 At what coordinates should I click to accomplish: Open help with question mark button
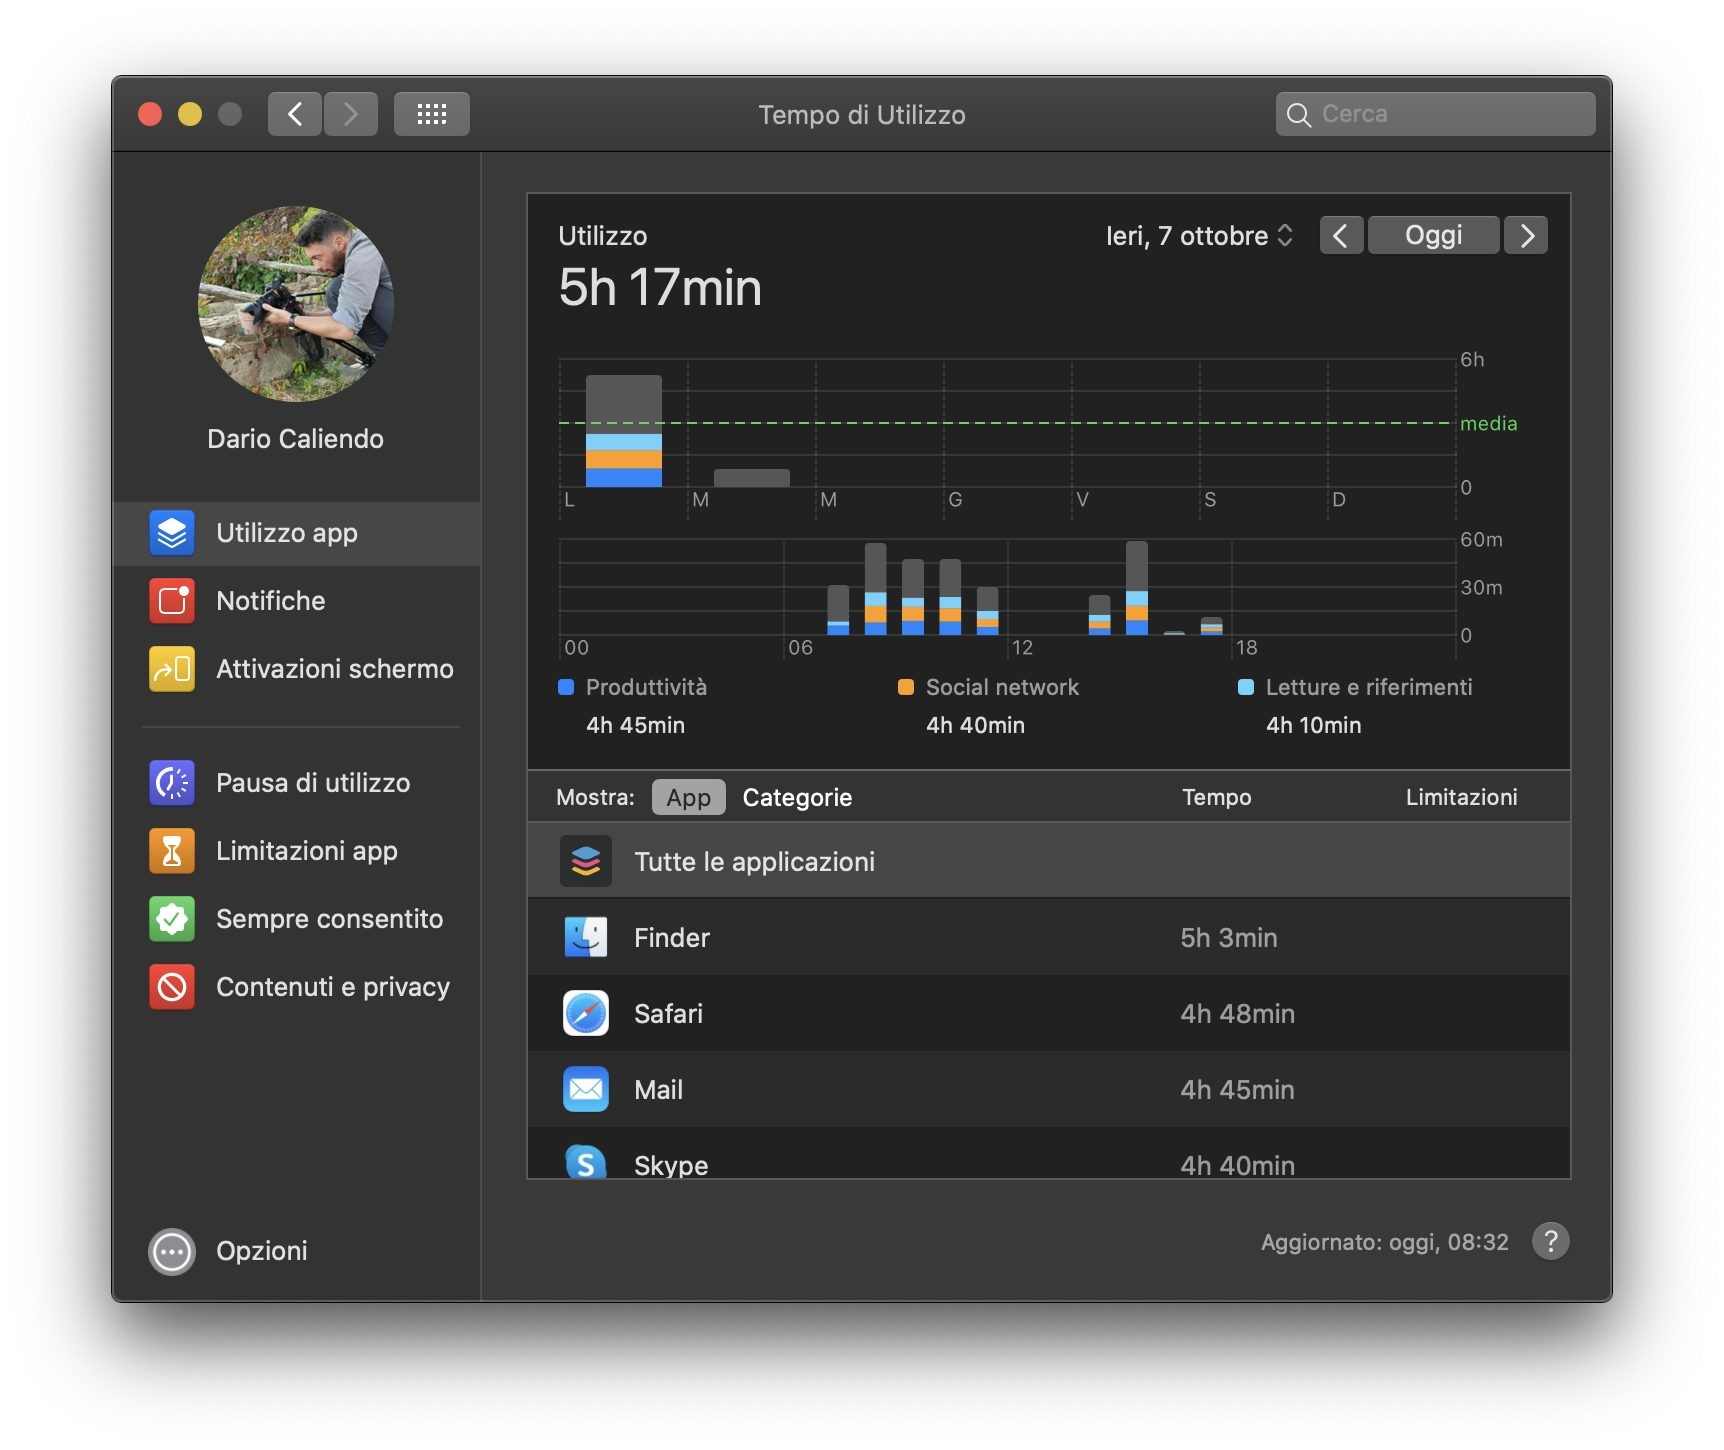1551,1241
